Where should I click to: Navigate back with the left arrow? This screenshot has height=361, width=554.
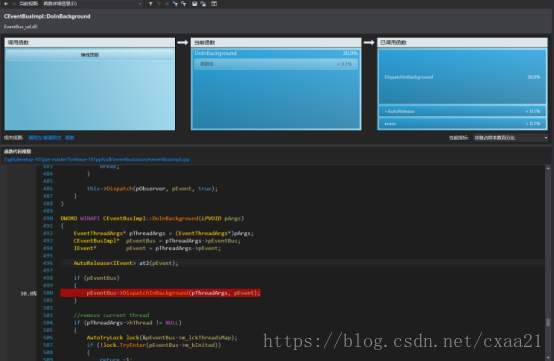click(x=6, y=4)
